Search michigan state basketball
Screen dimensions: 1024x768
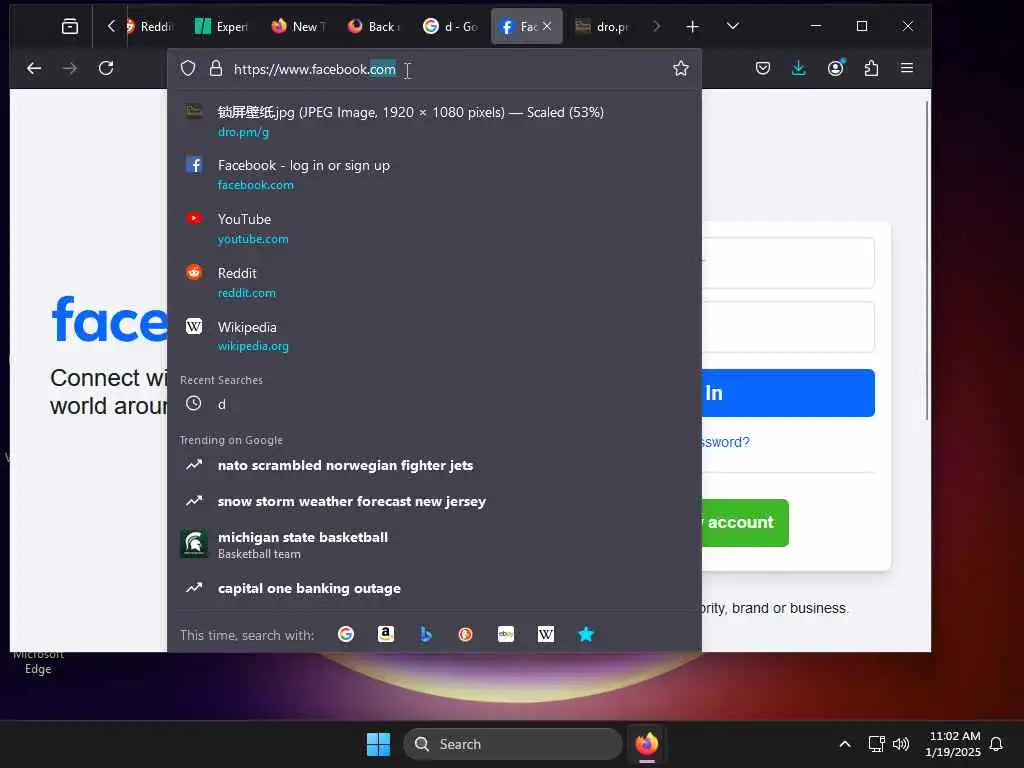pyautogui.click(x=434, y=544)
